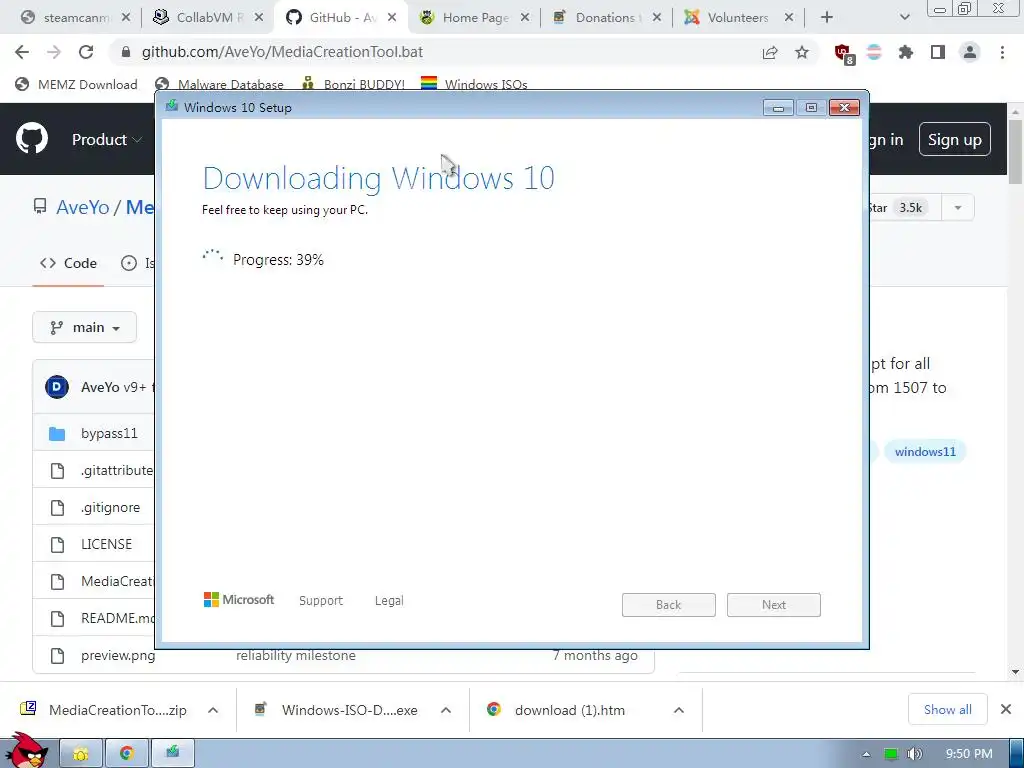Share this page icon in address bar

pyautogui.click(x=770, y=53)
